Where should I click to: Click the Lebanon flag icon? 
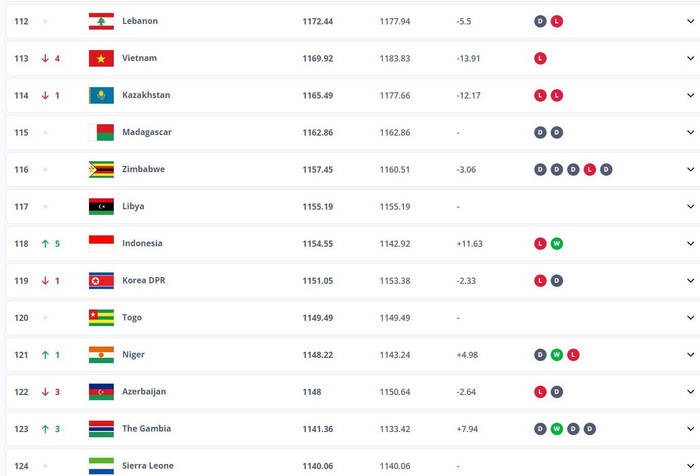[101, 21]
